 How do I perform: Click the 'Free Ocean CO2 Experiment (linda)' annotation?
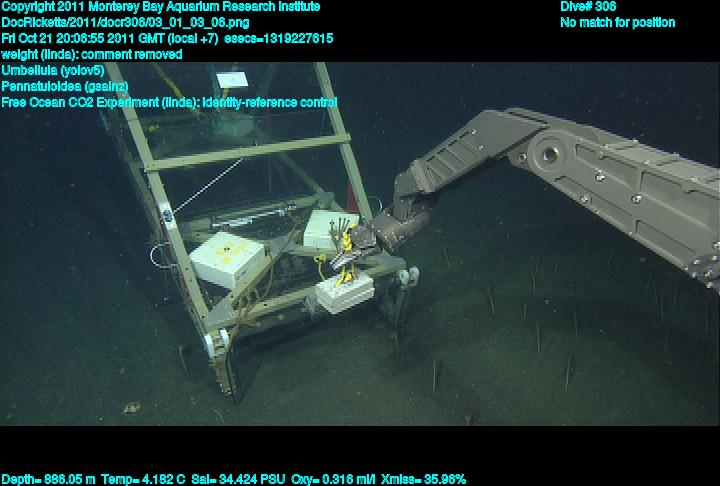[101, 102]
